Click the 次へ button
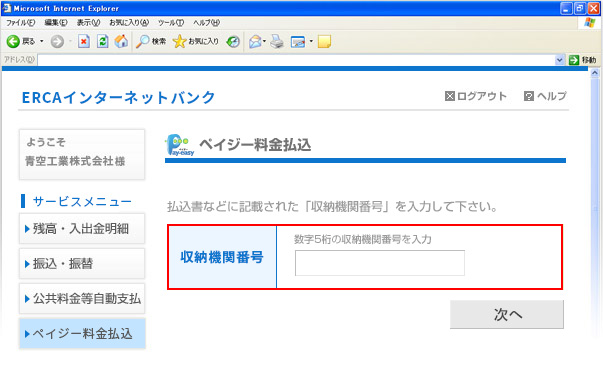 coord(506,315)
